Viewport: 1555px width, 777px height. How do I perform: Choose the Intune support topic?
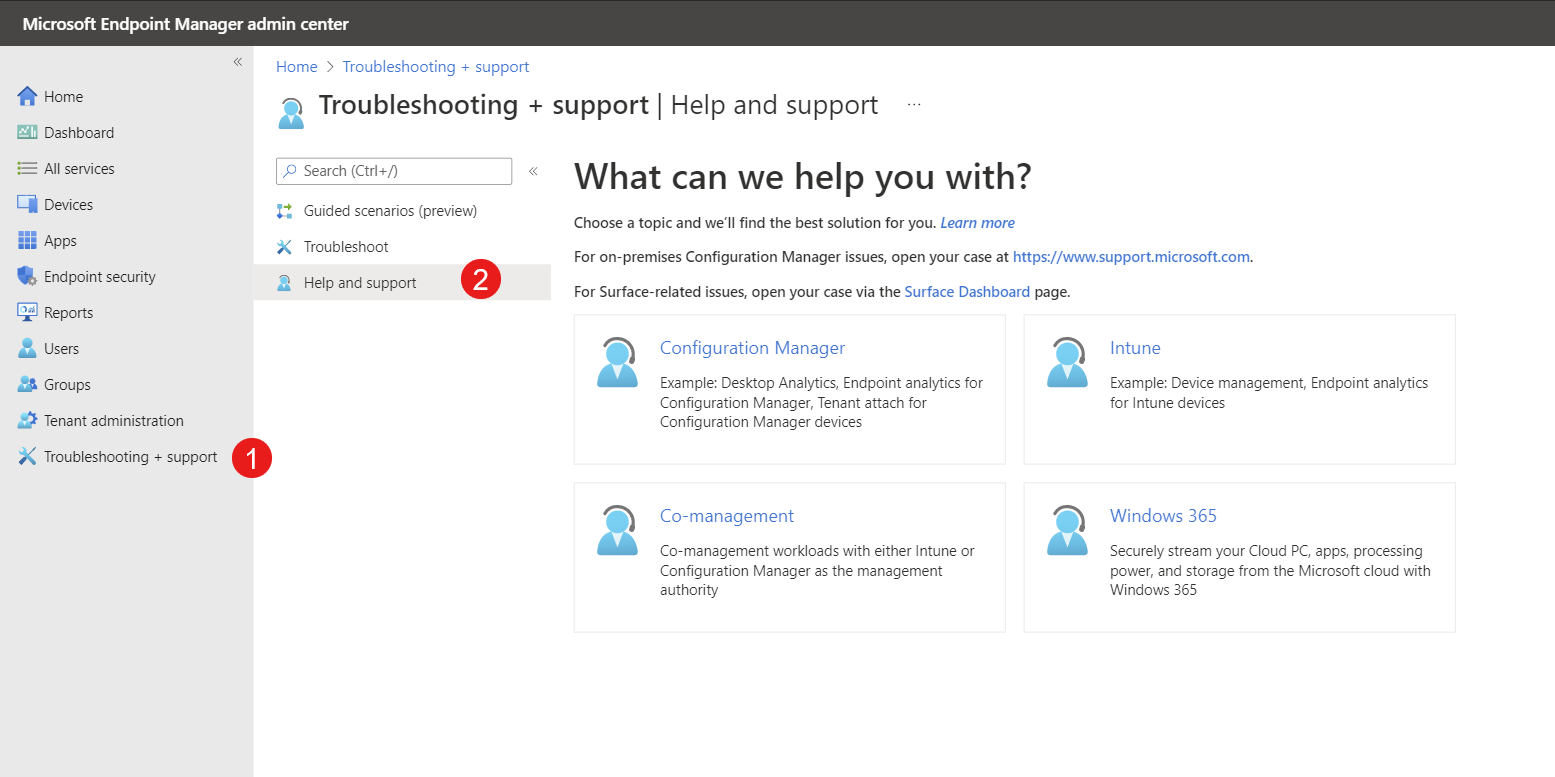point(1135,348)
